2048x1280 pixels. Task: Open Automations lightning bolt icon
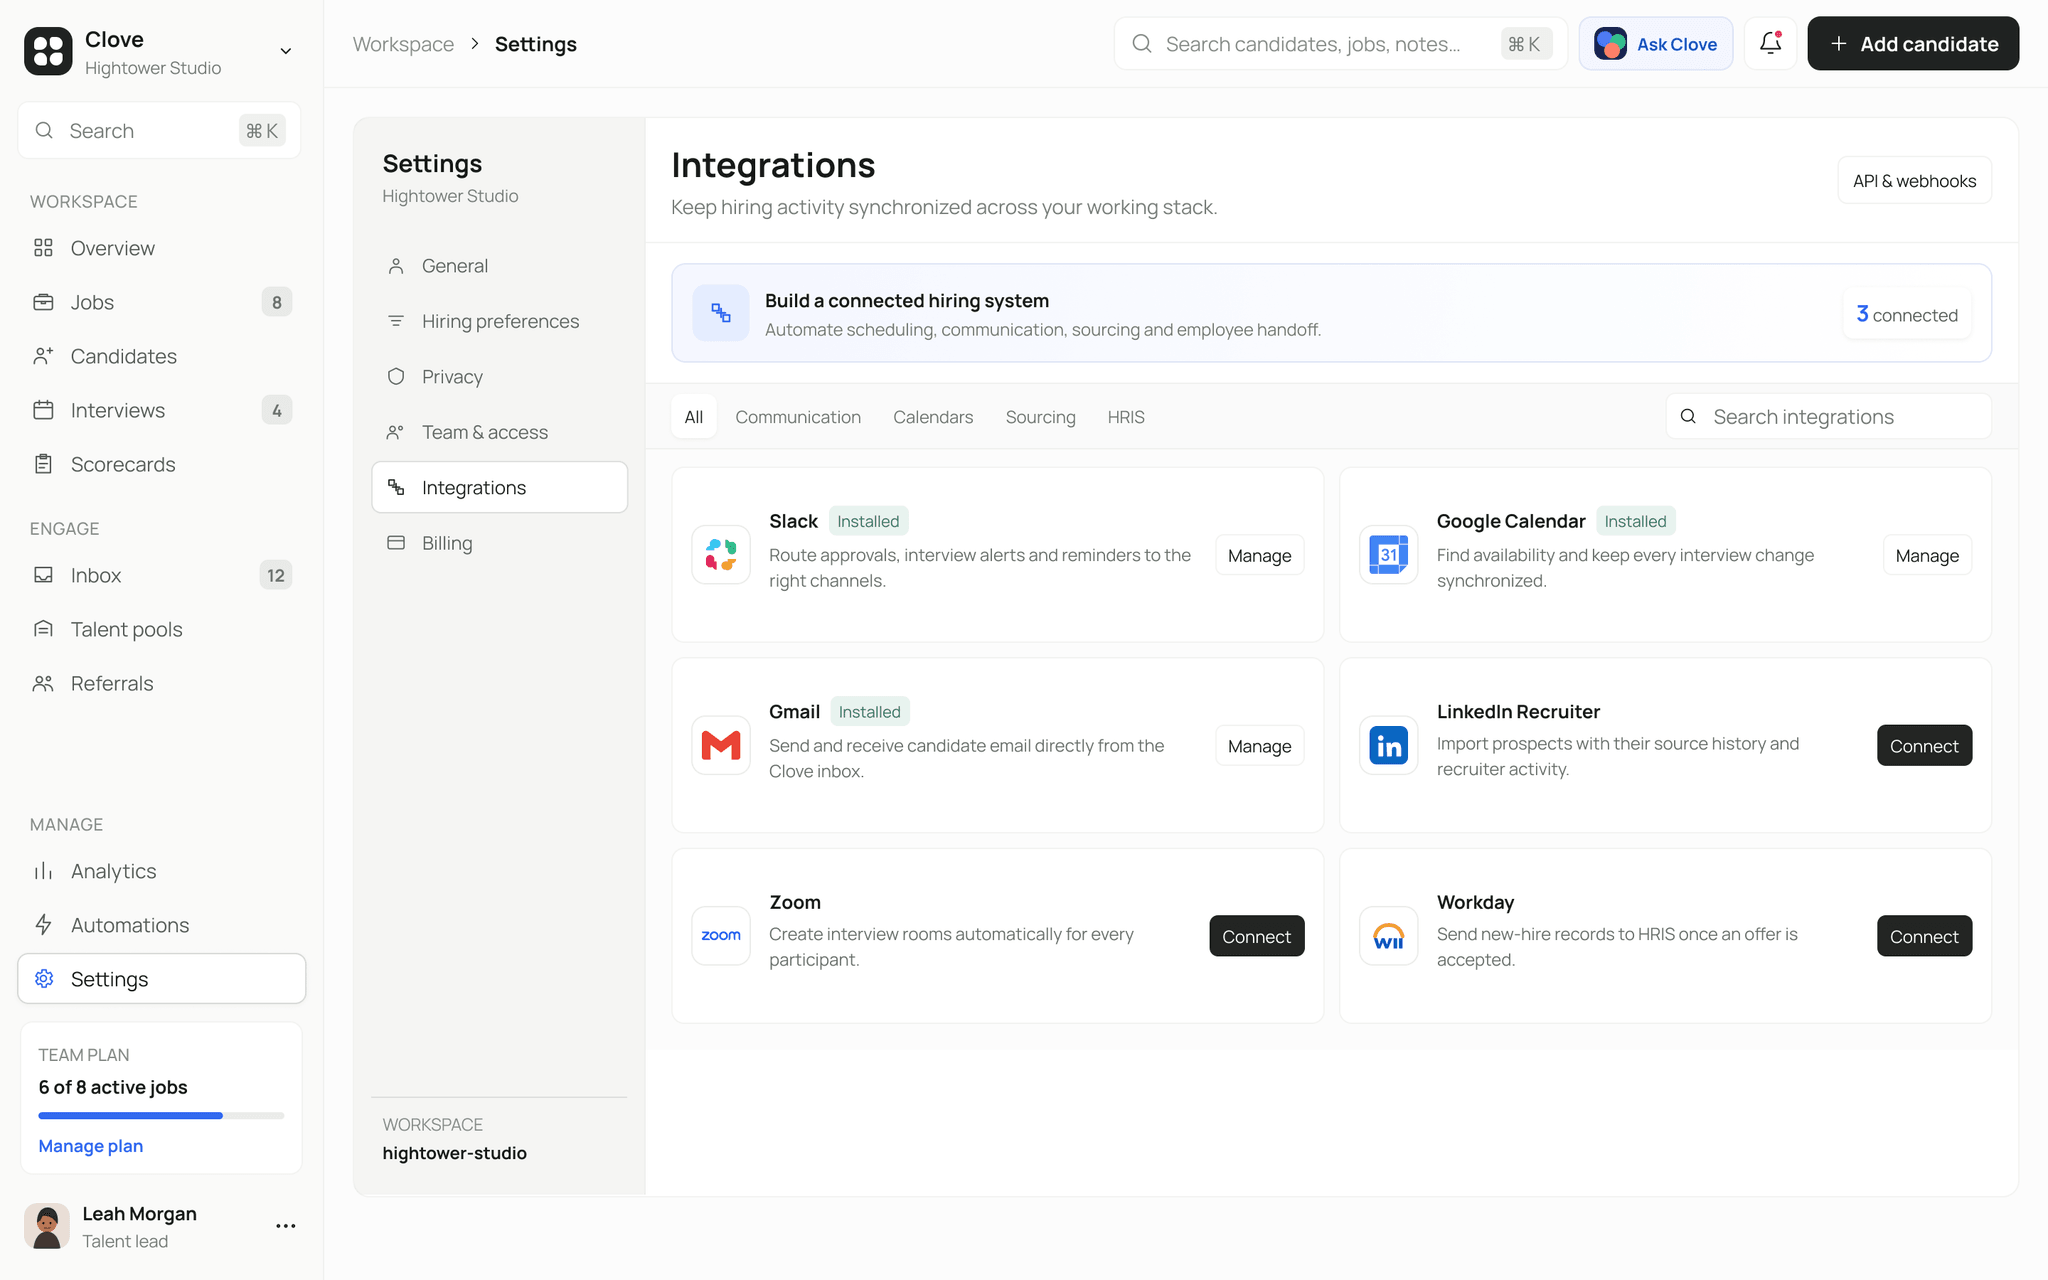pos(43,925)
